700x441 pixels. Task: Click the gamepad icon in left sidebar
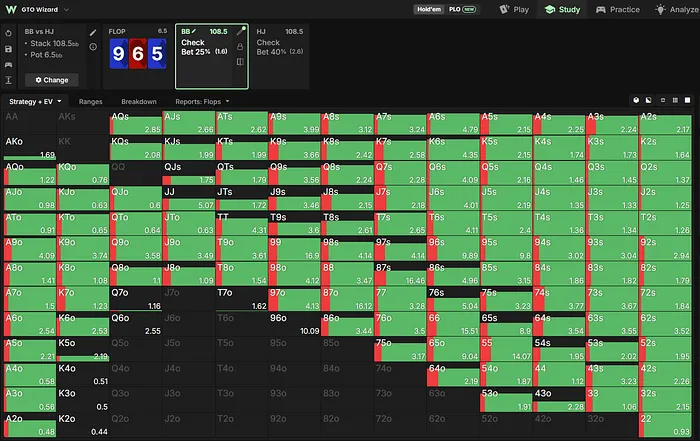point(8,65)
